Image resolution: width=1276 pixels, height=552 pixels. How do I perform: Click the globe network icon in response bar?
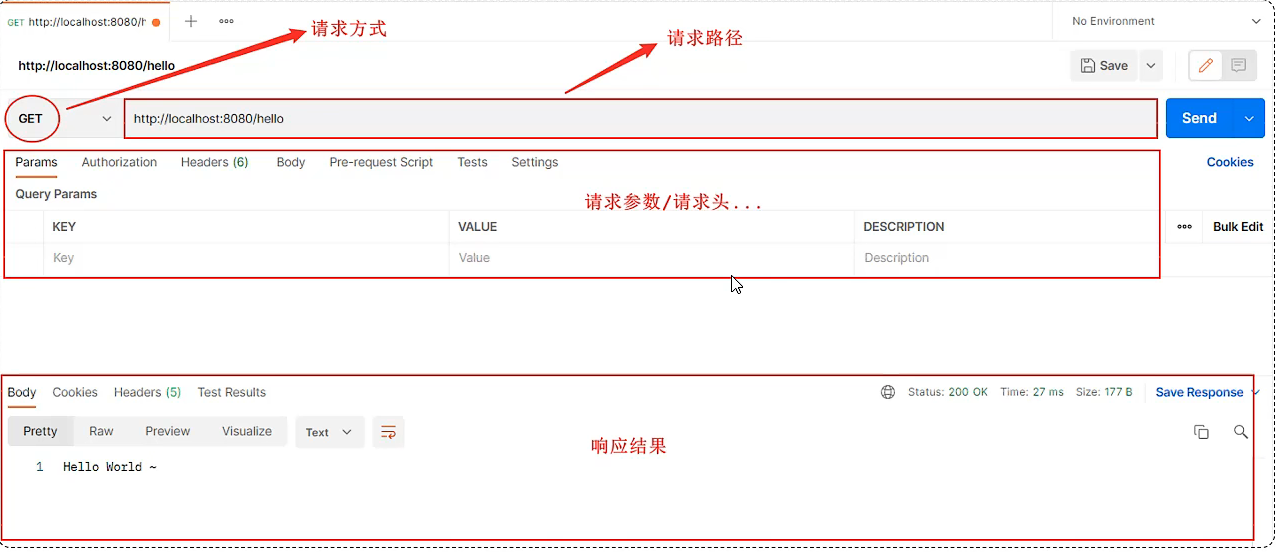[888, 392]
